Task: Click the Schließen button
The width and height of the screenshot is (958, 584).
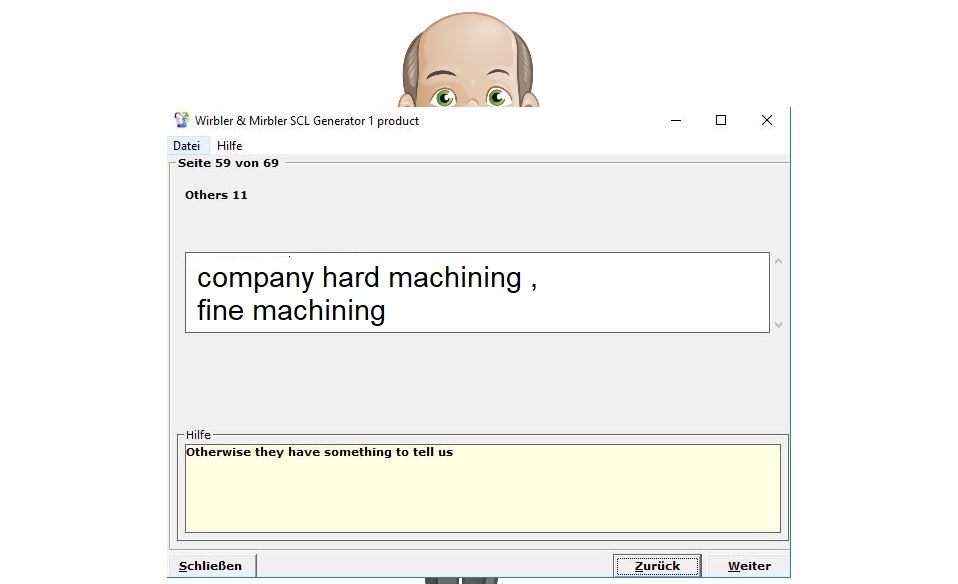Action: [210, 566]
